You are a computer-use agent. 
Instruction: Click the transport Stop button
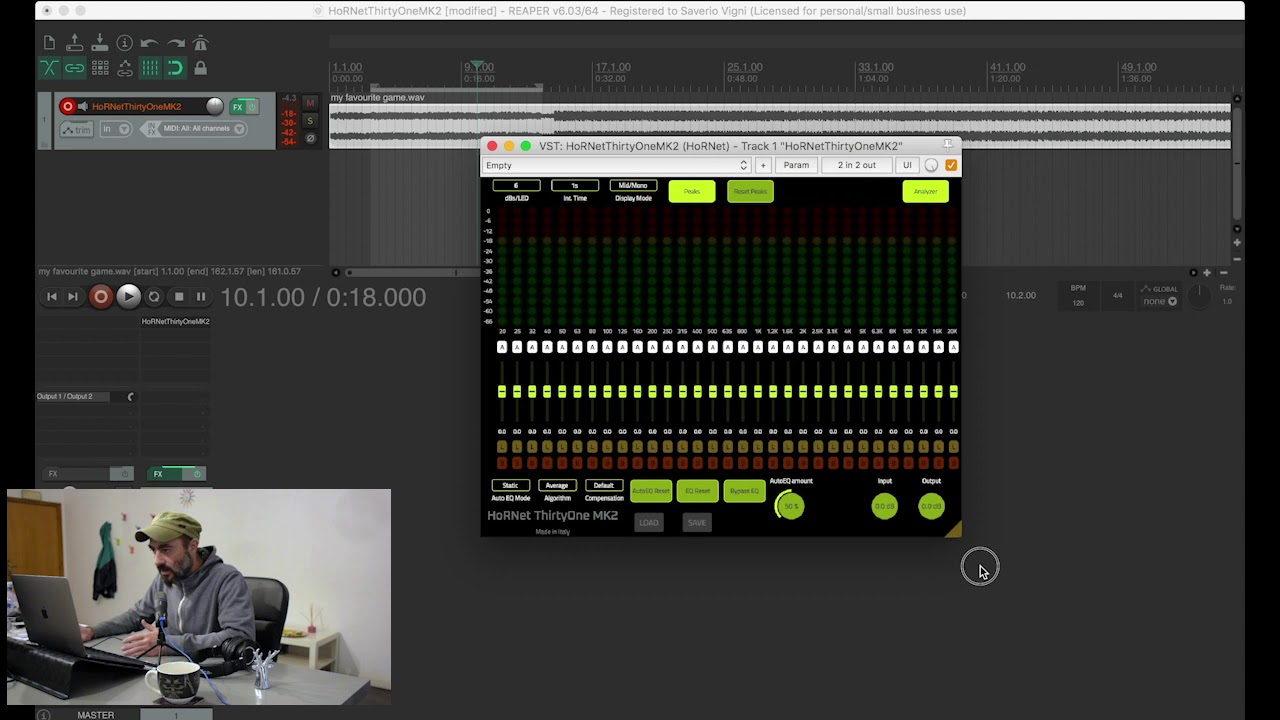point(179,297)
